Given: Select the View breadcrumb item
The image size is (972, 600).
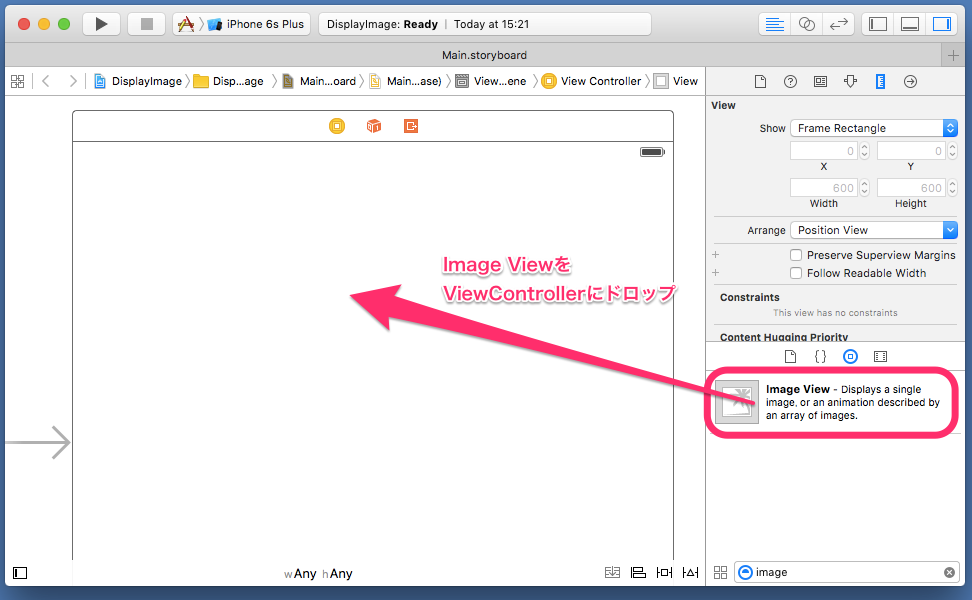Looking at the screenshot, I should coord(676,81).
